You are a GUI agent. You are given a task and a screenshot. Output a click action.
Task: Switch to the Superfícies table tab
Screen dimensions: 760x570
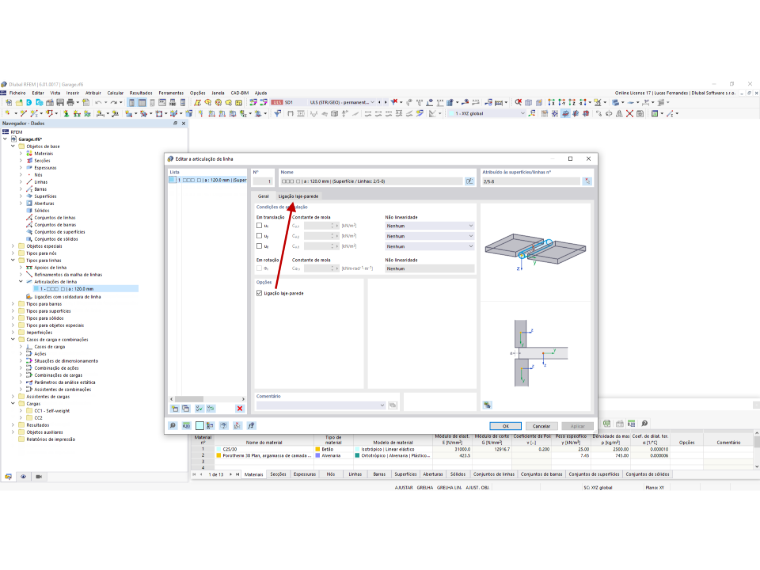(x=405, y=475)
